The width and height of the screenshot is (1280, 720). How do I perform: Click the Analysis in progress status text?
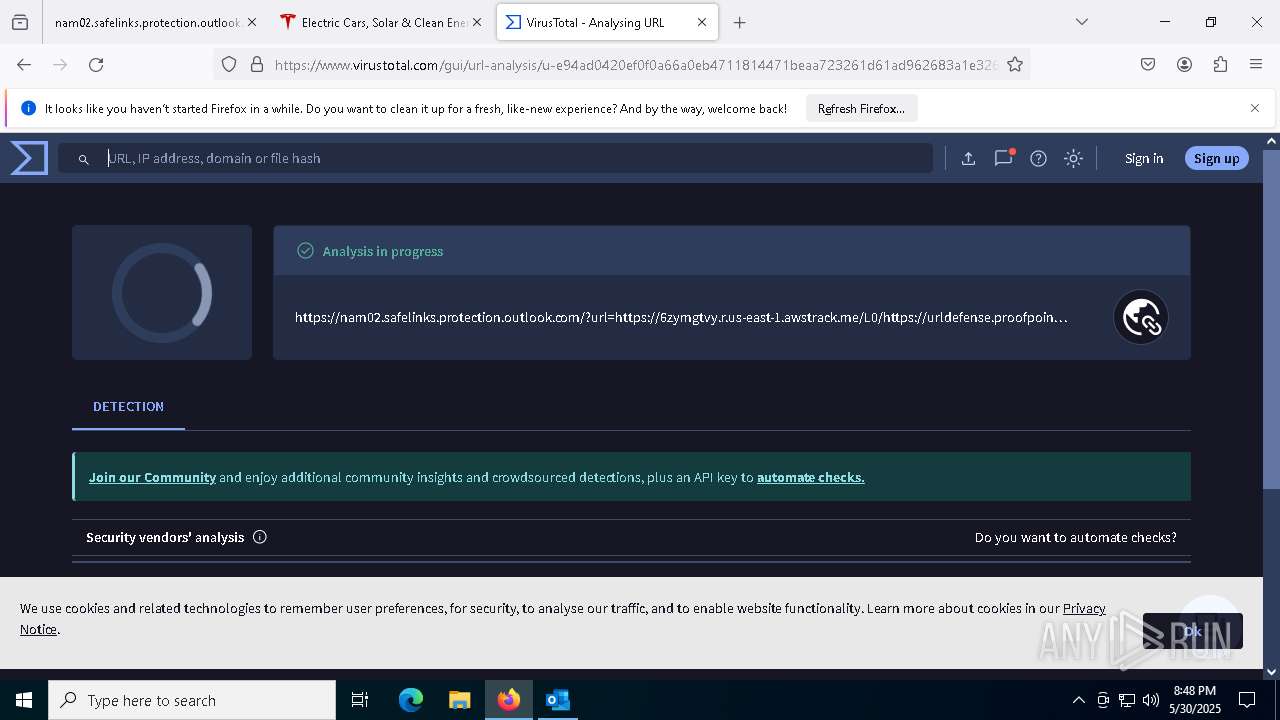(x=383, y=251)
